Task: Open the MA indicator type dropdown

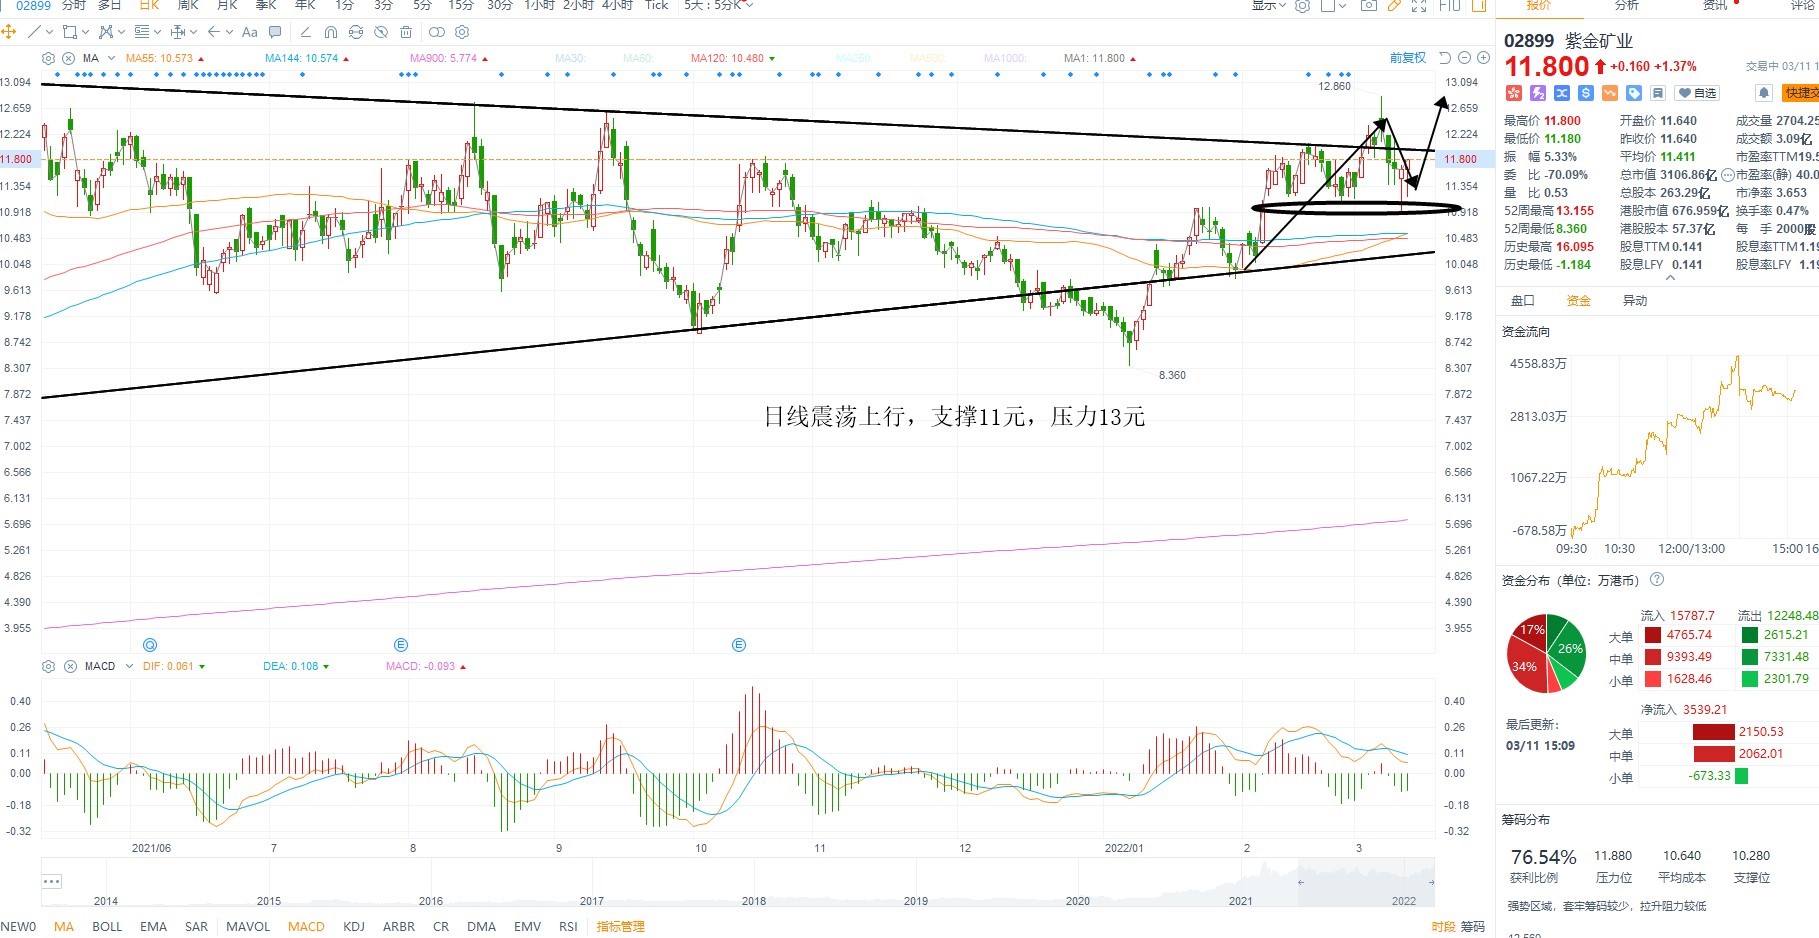Action: coord(111,58)
